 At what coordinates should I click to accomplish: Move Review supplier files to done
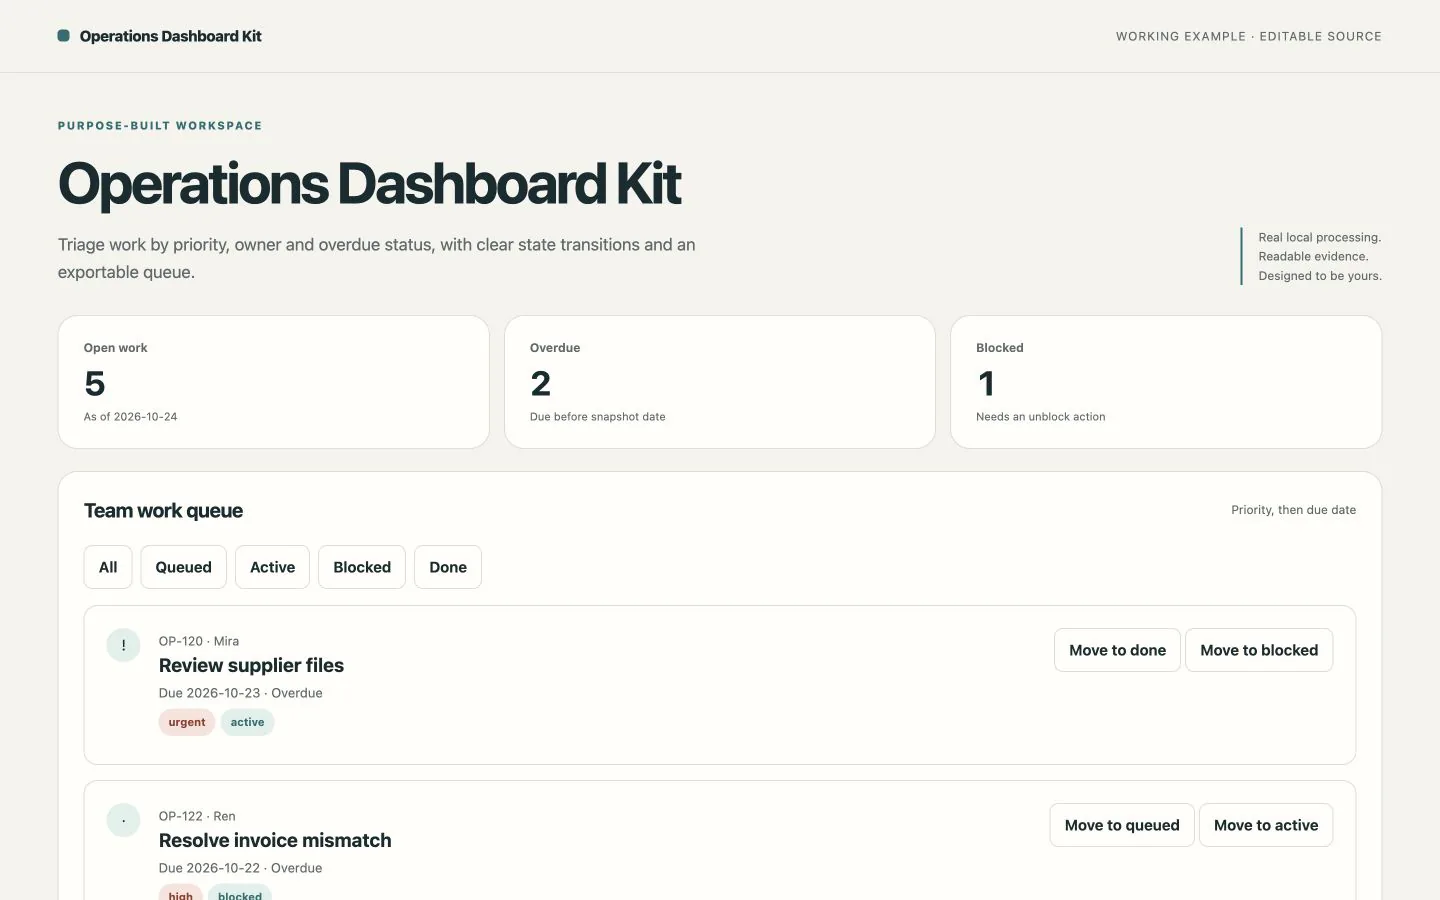coord(1117,650)
